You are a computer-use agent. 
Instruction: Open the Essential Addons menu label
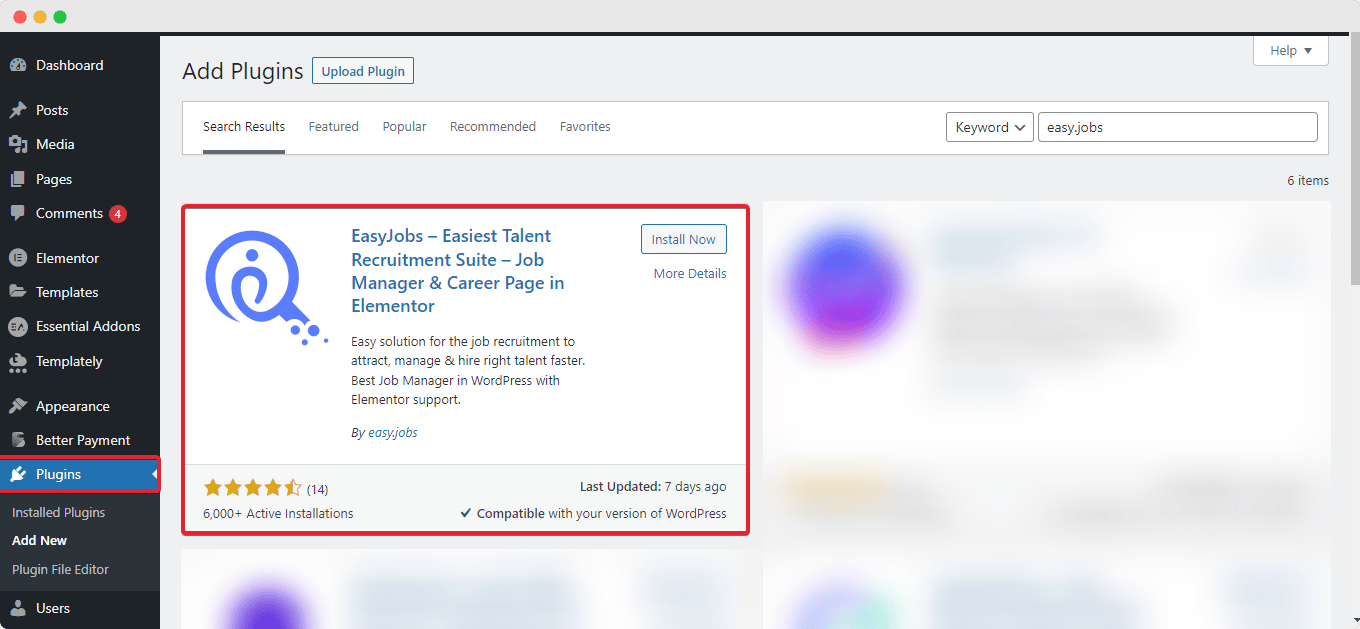pos(88,326)
